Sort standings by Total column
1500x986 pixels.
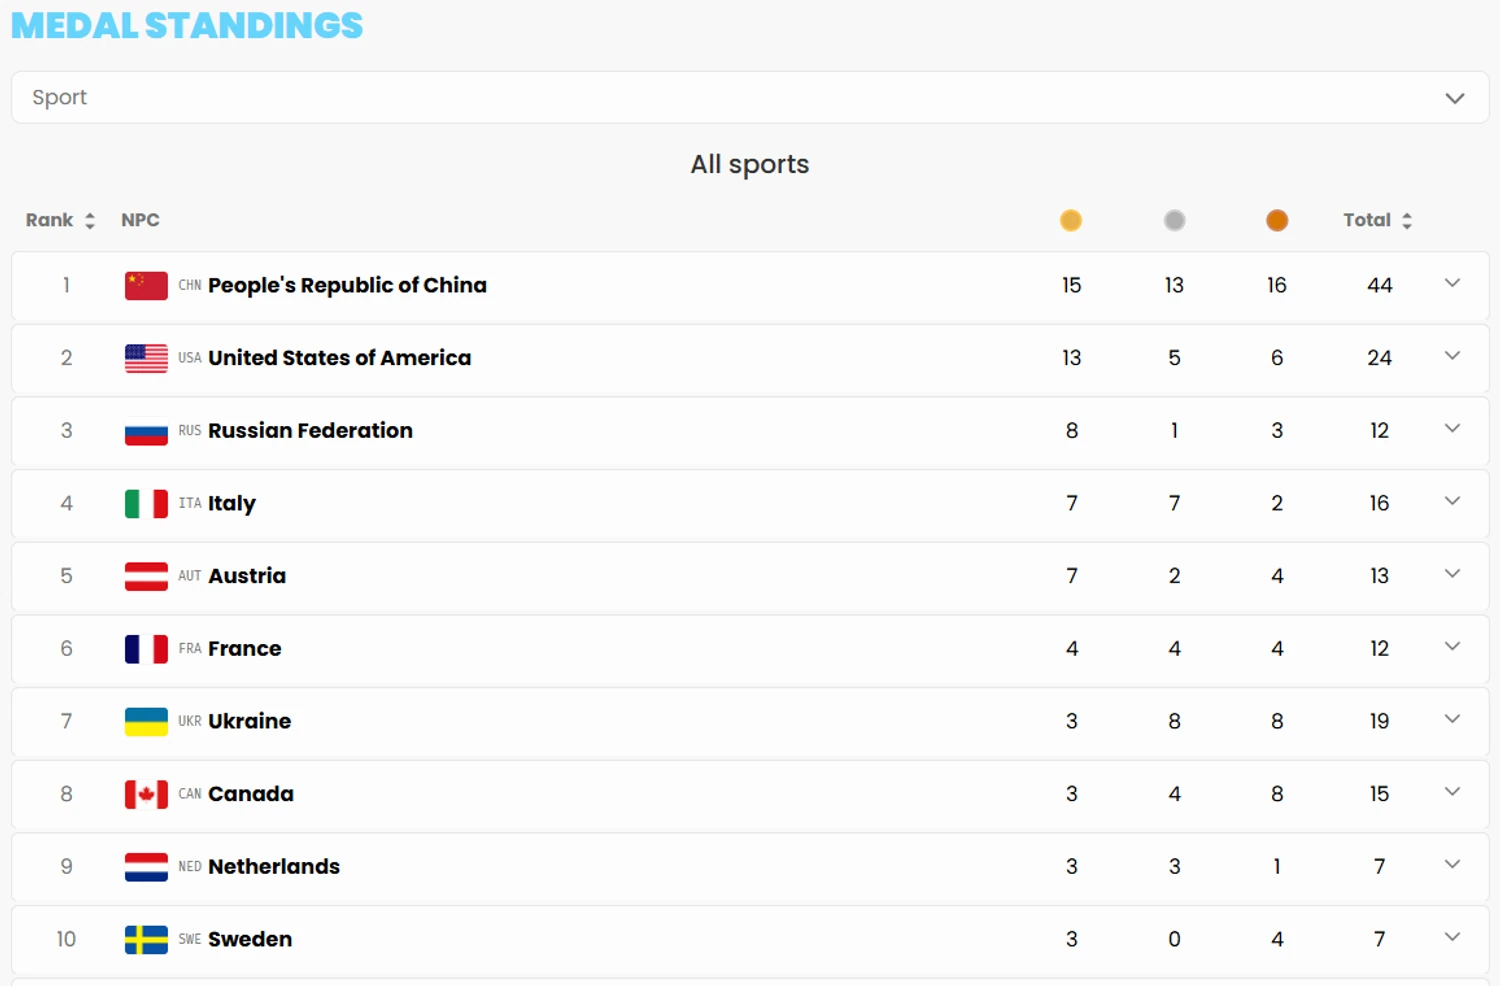(x=1377, y=220)
